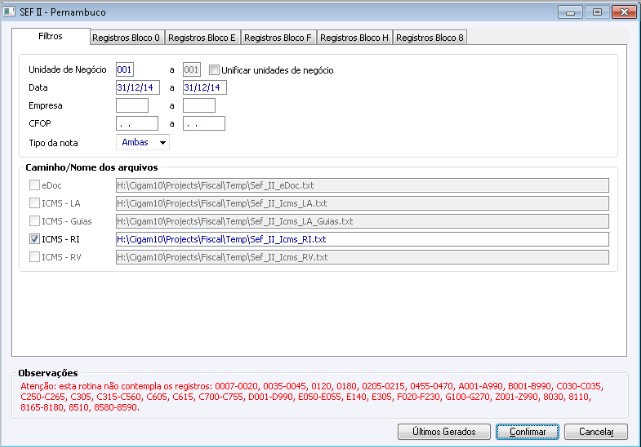Click the end Data field
Viewport: 641px width, 447px height.
pyautogui.click(x=205, y=88)
